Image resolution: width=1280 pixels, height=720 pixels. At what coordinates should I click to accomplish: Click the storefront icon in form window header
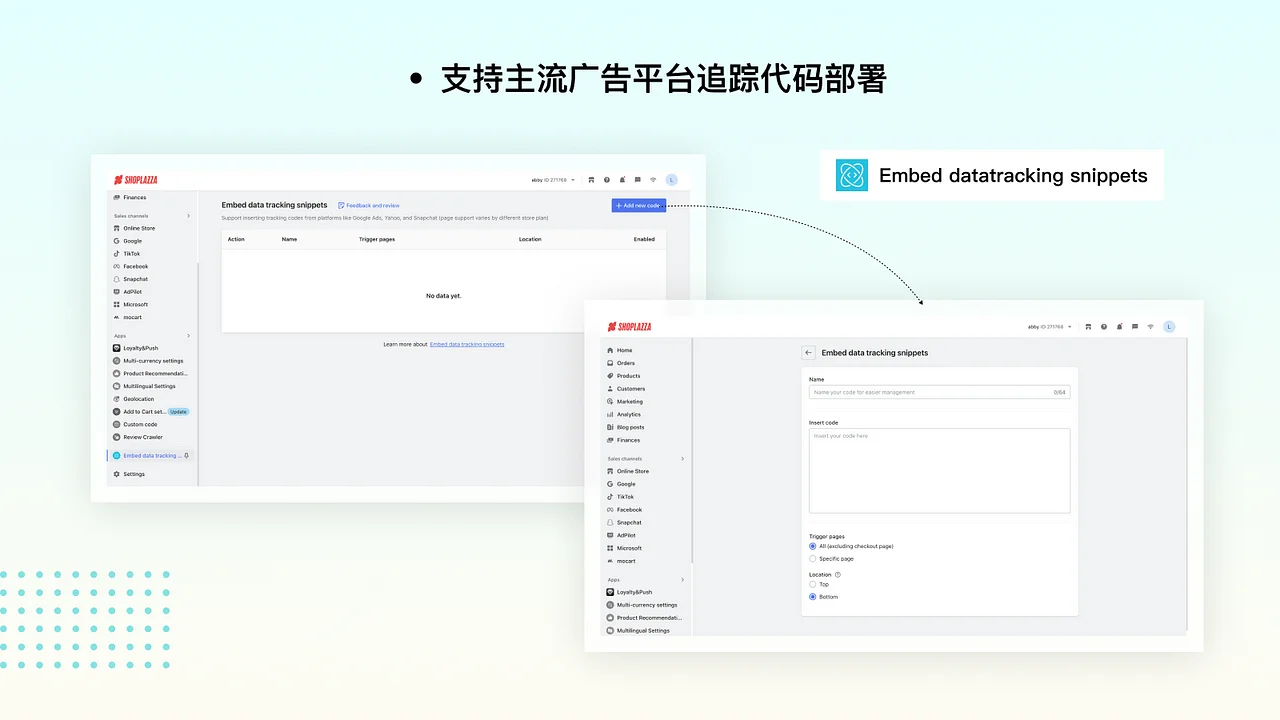[1088, 327]
